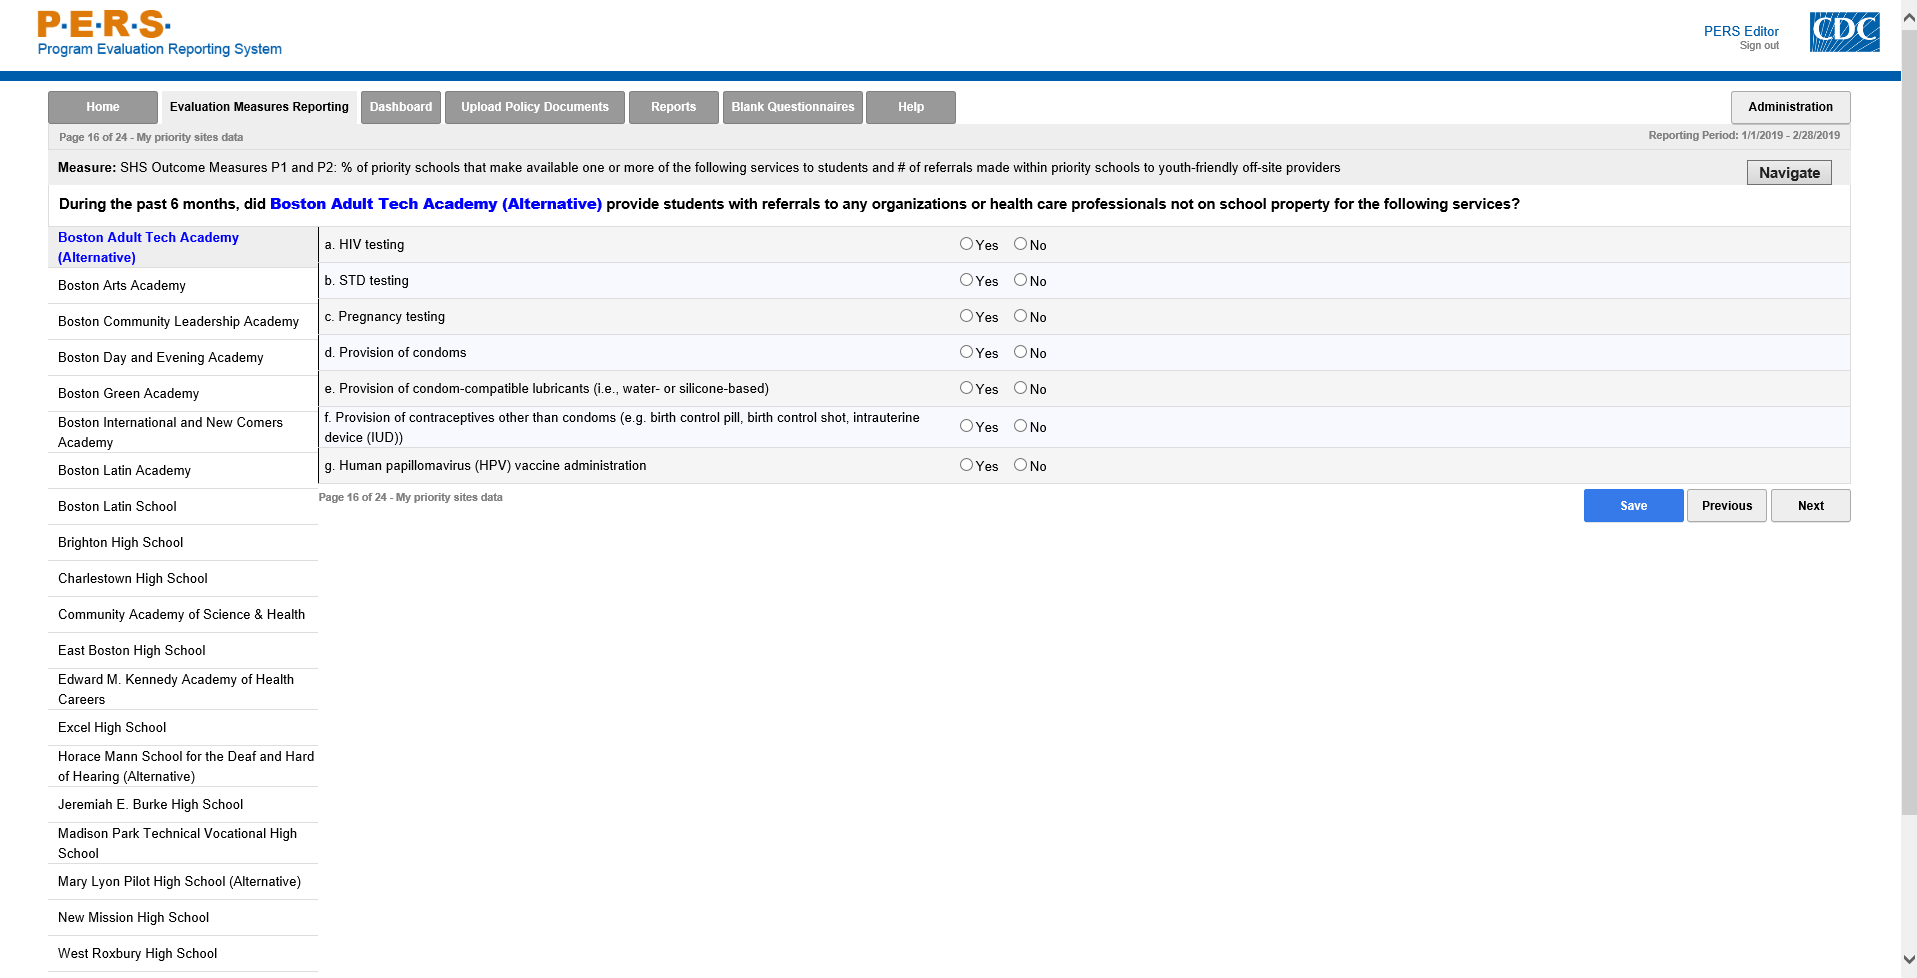Viewport: 1917px width, 978px height.
Task: Choose Boston Latin Academy
Action: click(x=183, y=471)
